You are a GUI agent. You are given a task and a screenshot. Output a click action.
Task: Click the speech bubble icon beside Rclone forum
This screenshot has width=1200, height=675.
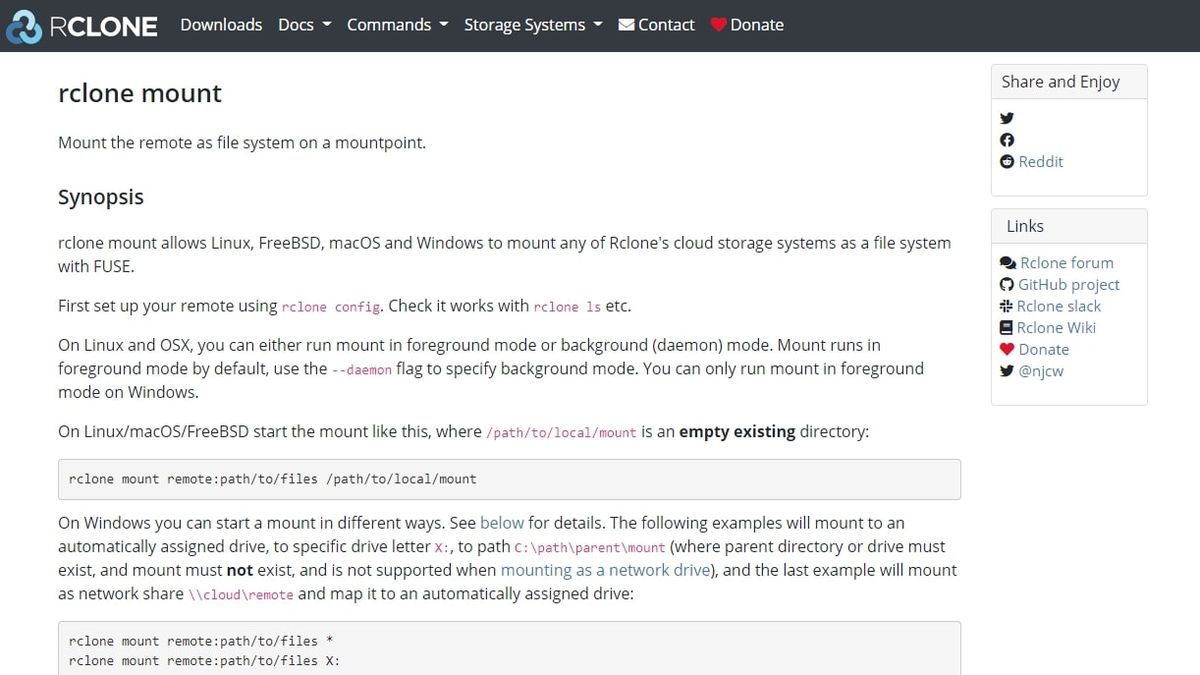coord(1008,262)
